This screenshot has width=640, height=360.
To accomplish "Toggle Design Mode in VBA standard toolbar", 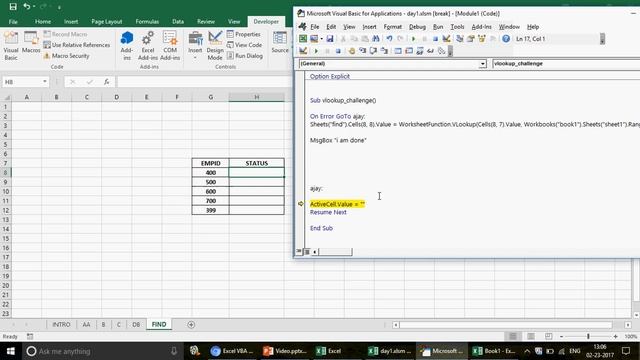I will pos(447,39).
